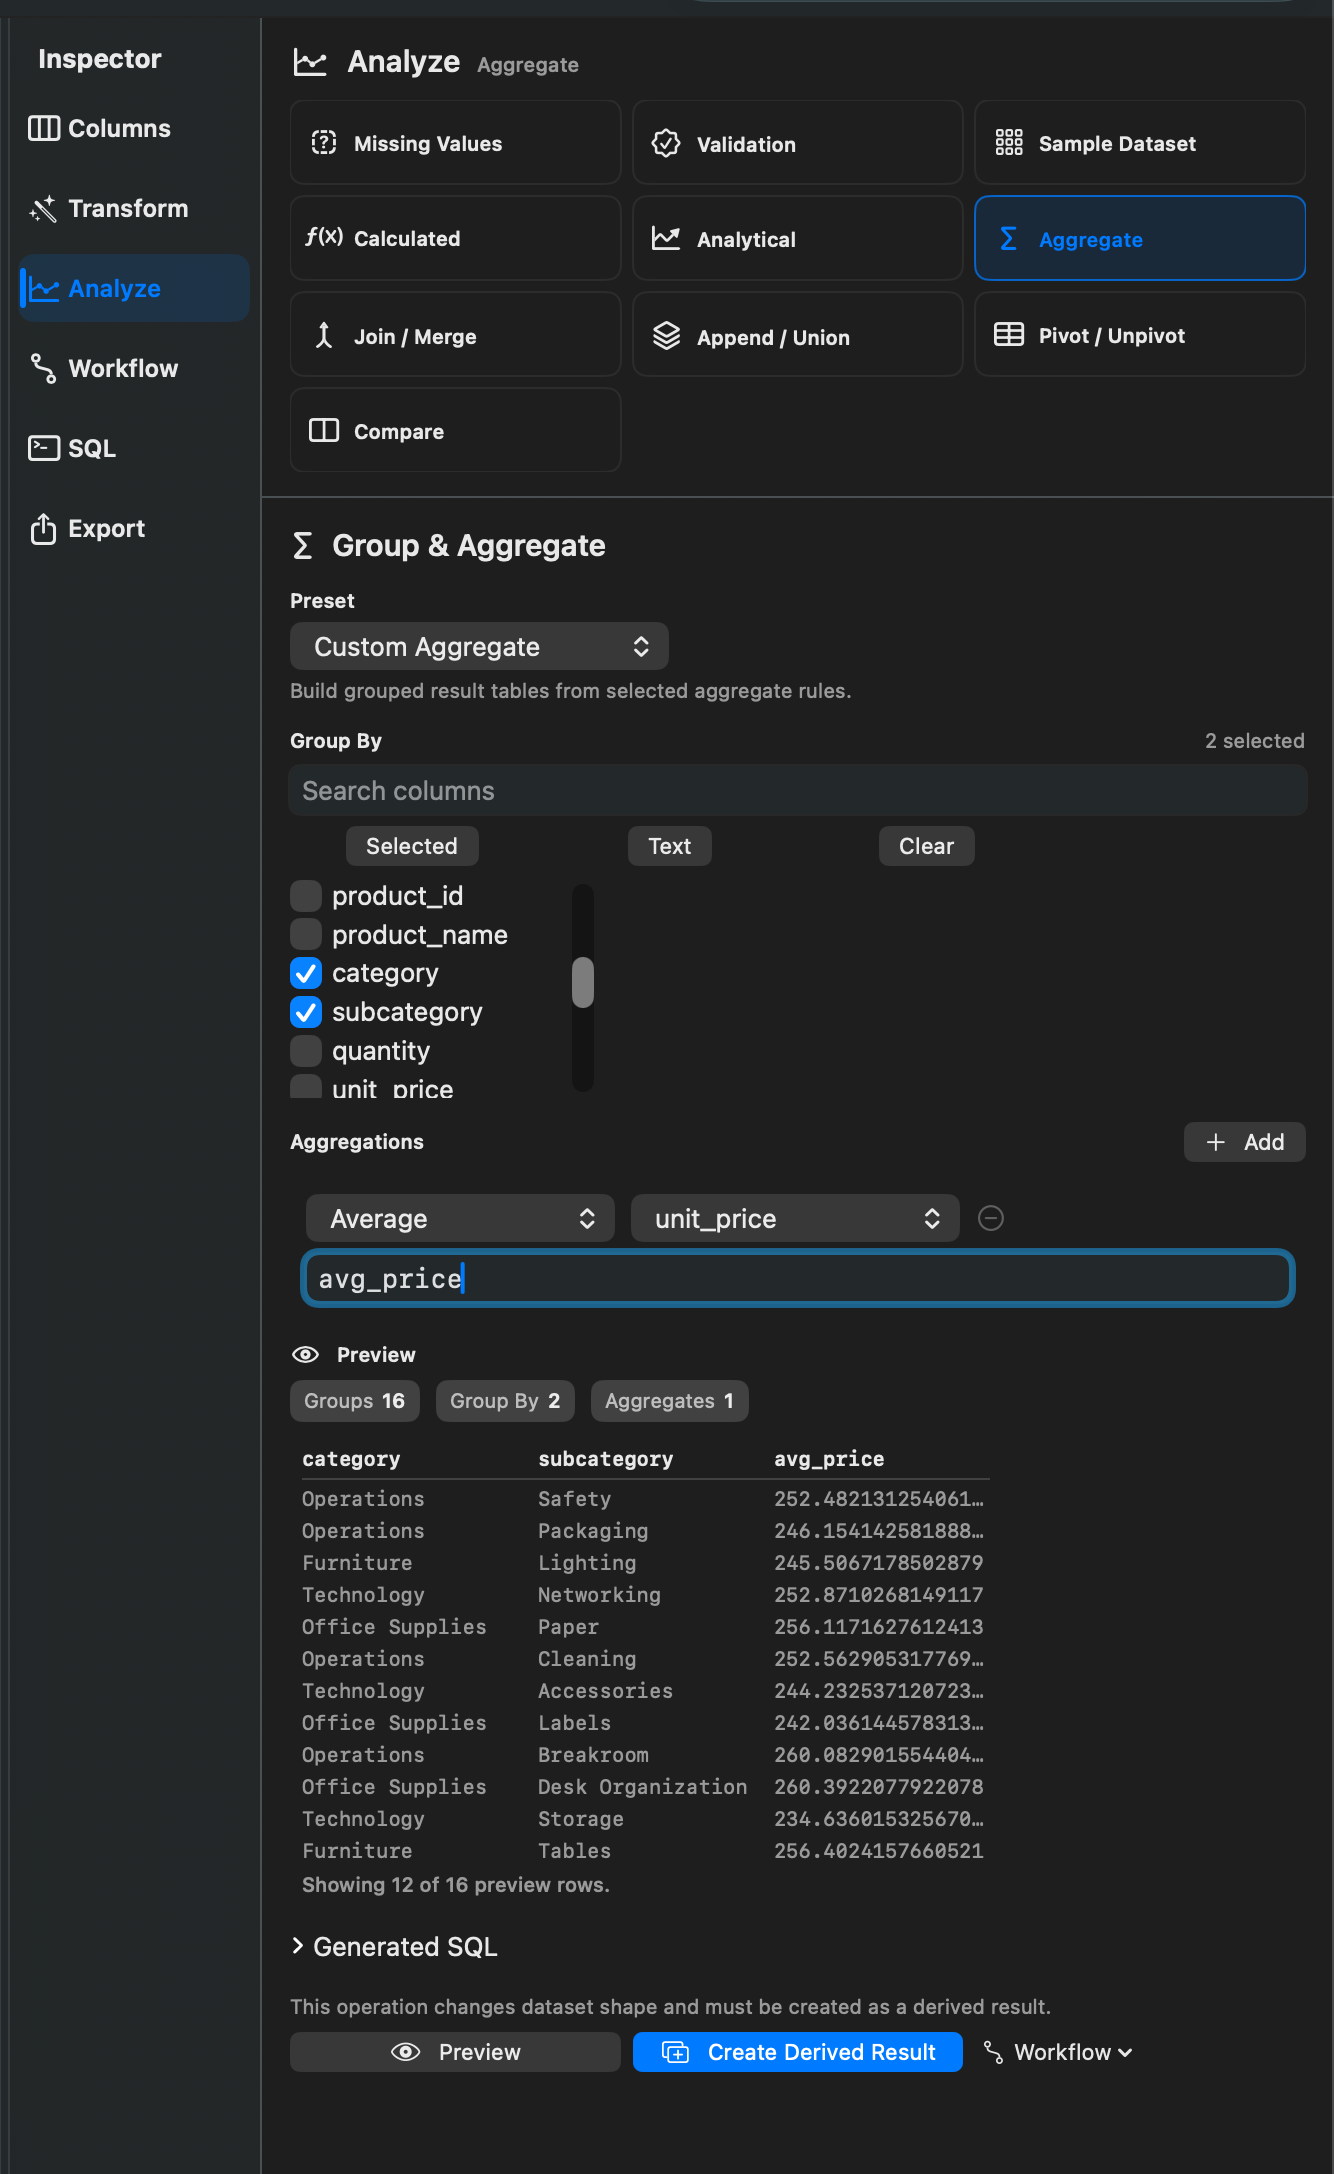Screen dimensions: 1334x2174
Task: Click the Missing Values question-mark icon
Action: click(324, 143)
